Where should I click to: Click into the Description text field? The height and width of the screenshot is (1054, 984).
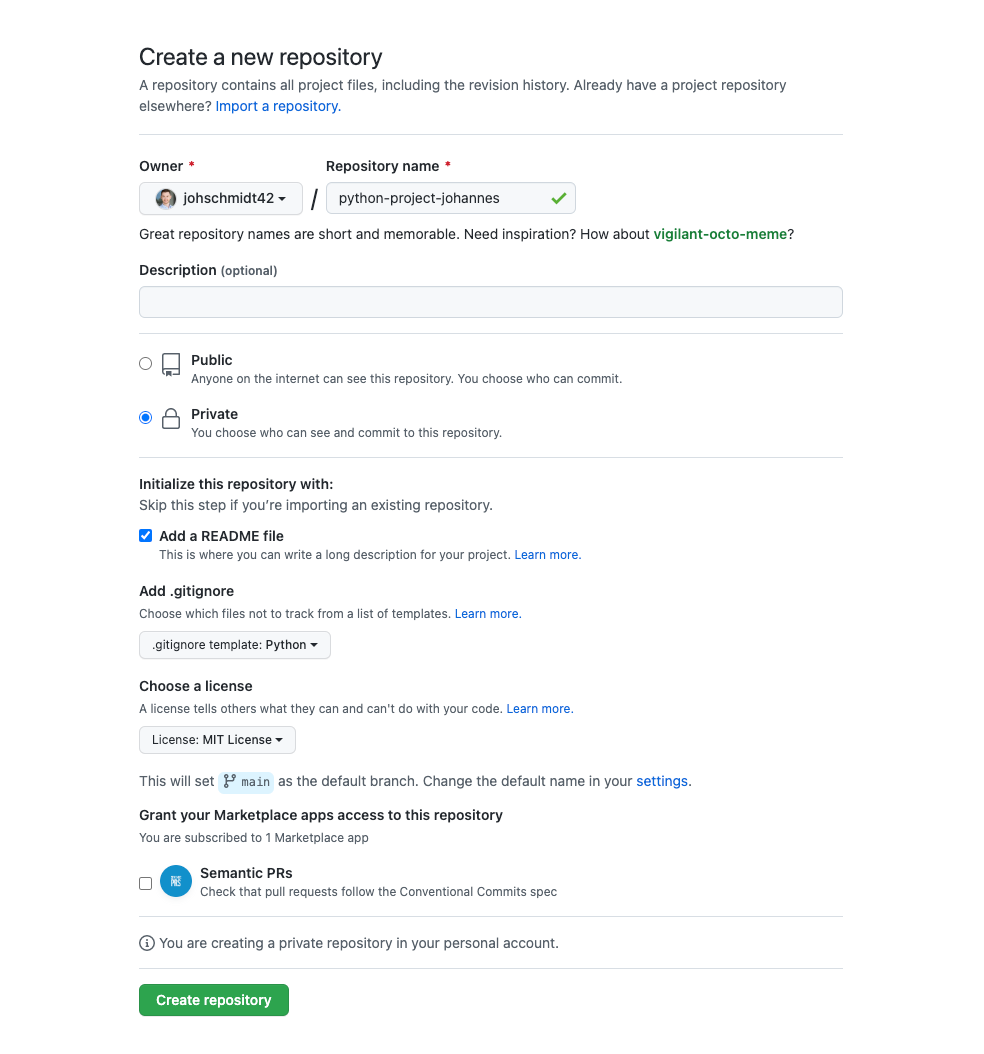point(490,302)
